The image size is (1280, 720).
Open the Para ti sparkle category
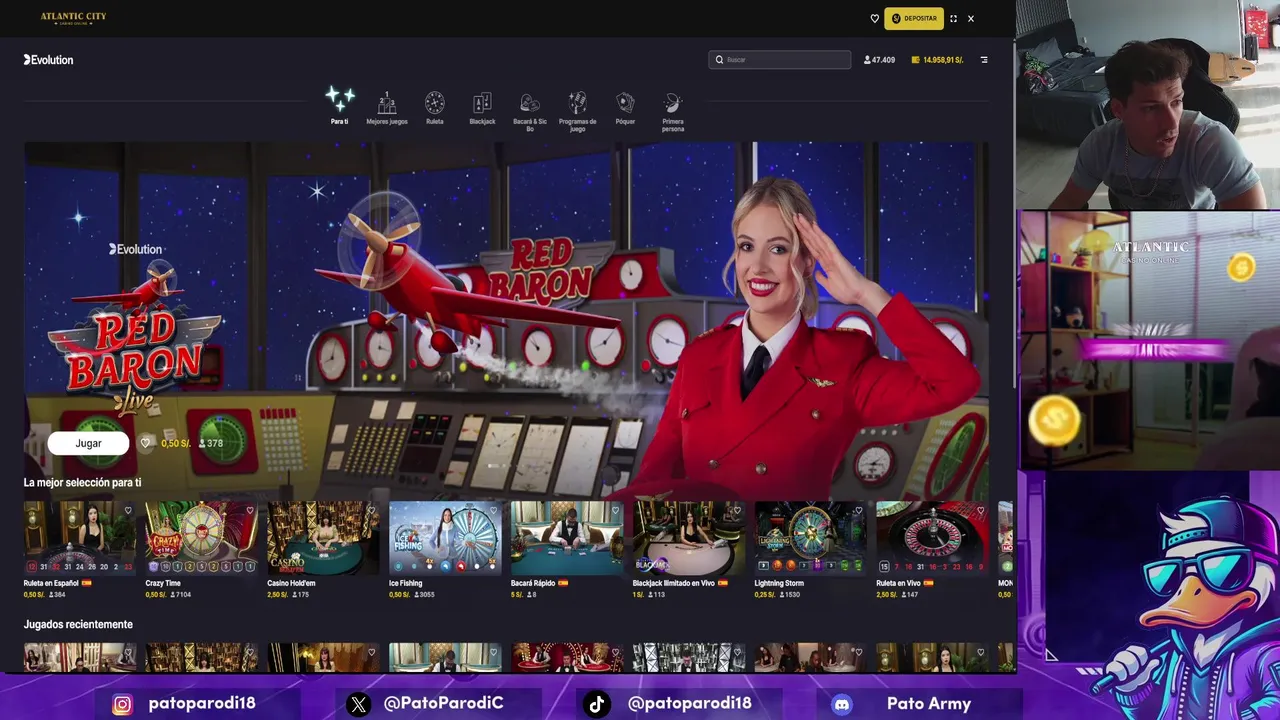click(x=339, y=106)
